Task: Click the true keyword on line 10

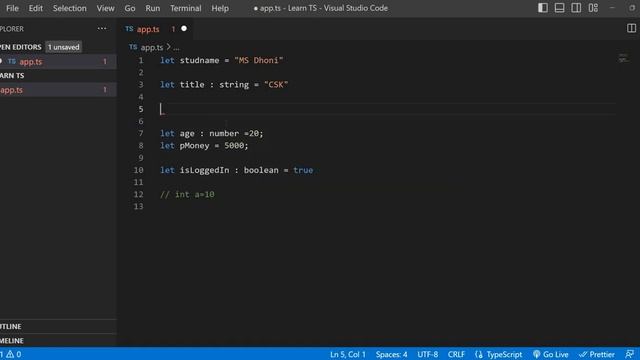Action: 303,170
